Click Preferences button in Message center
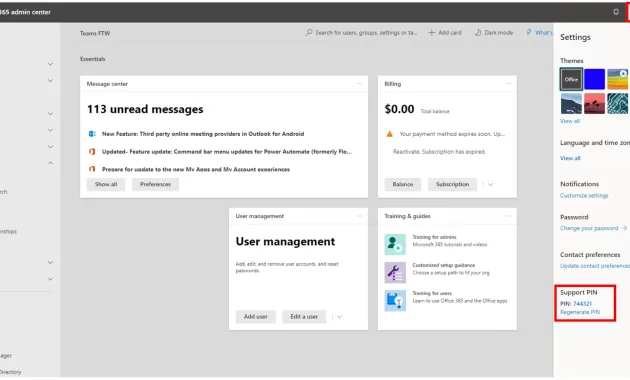The width and height of the screenshot is (630, 380). coord(155,184)
